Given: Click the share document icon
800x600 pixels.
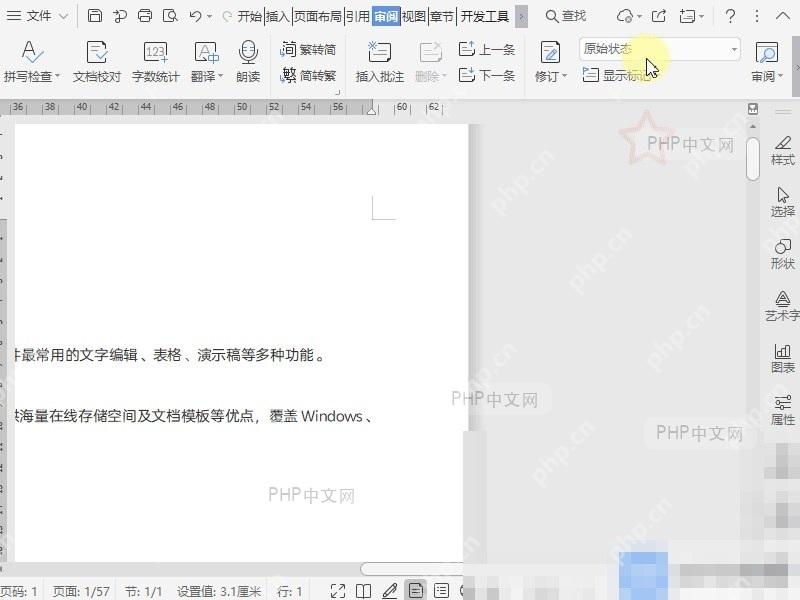Looking at the screenshot, I should 659,16.
